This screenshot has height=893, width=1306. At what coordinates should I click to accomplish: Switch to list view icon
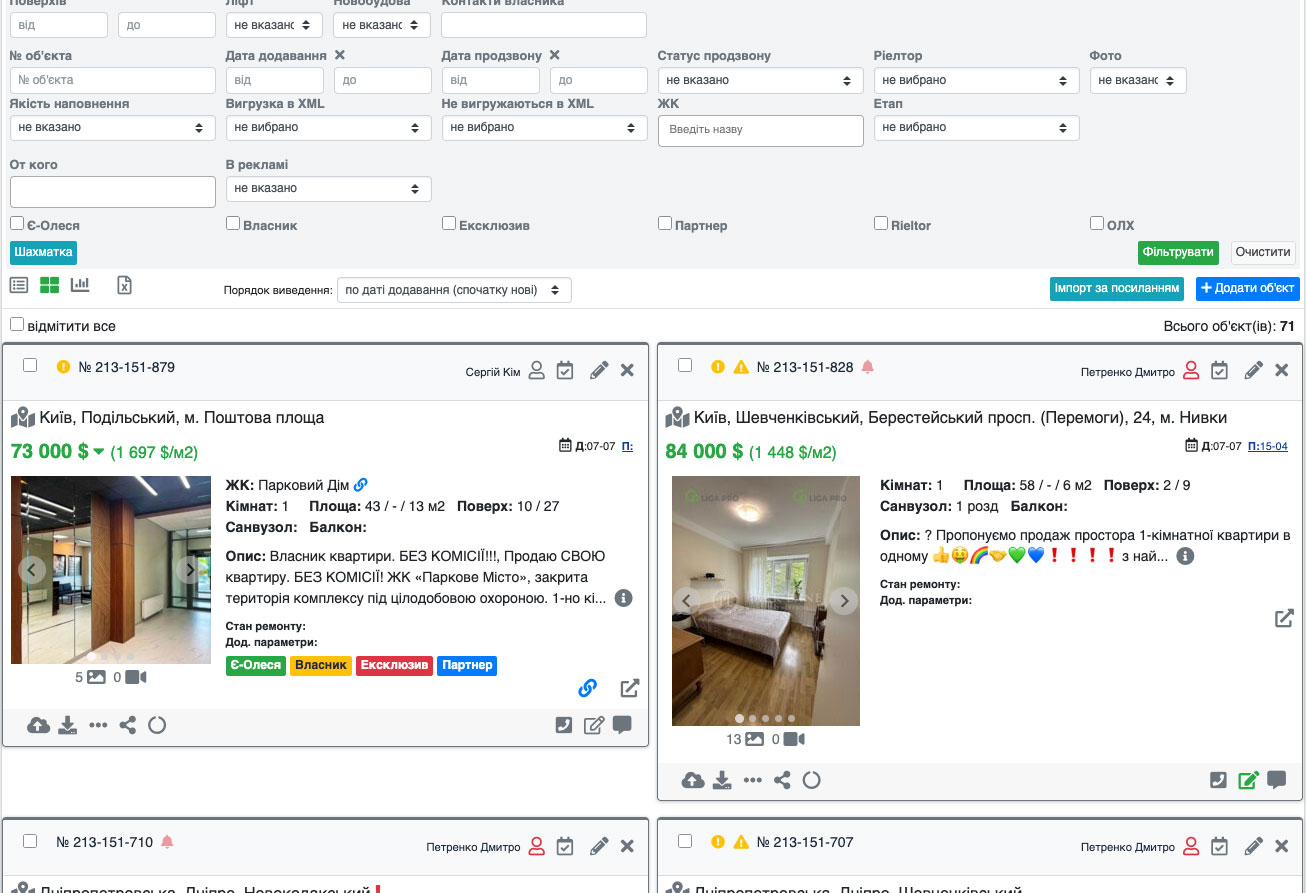[x=19, y=286]
